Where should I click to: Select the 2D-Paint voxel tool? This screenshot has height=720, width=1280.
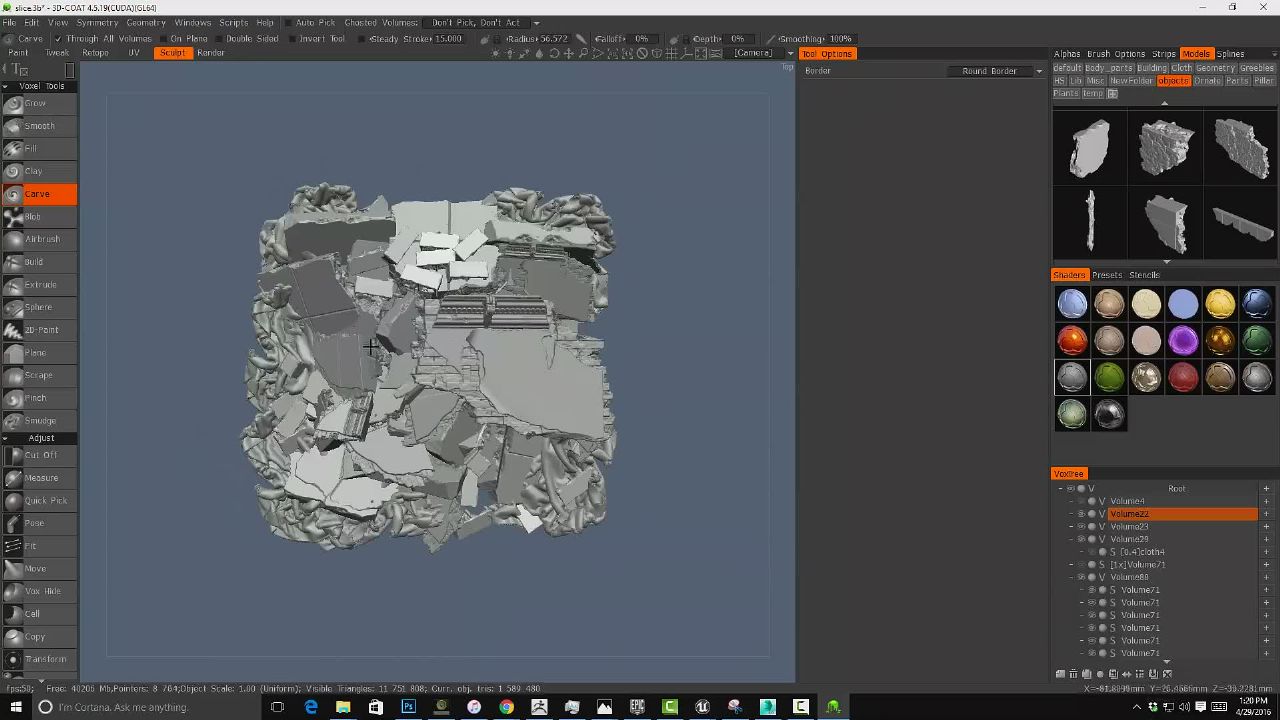click(x=38, y=330)
